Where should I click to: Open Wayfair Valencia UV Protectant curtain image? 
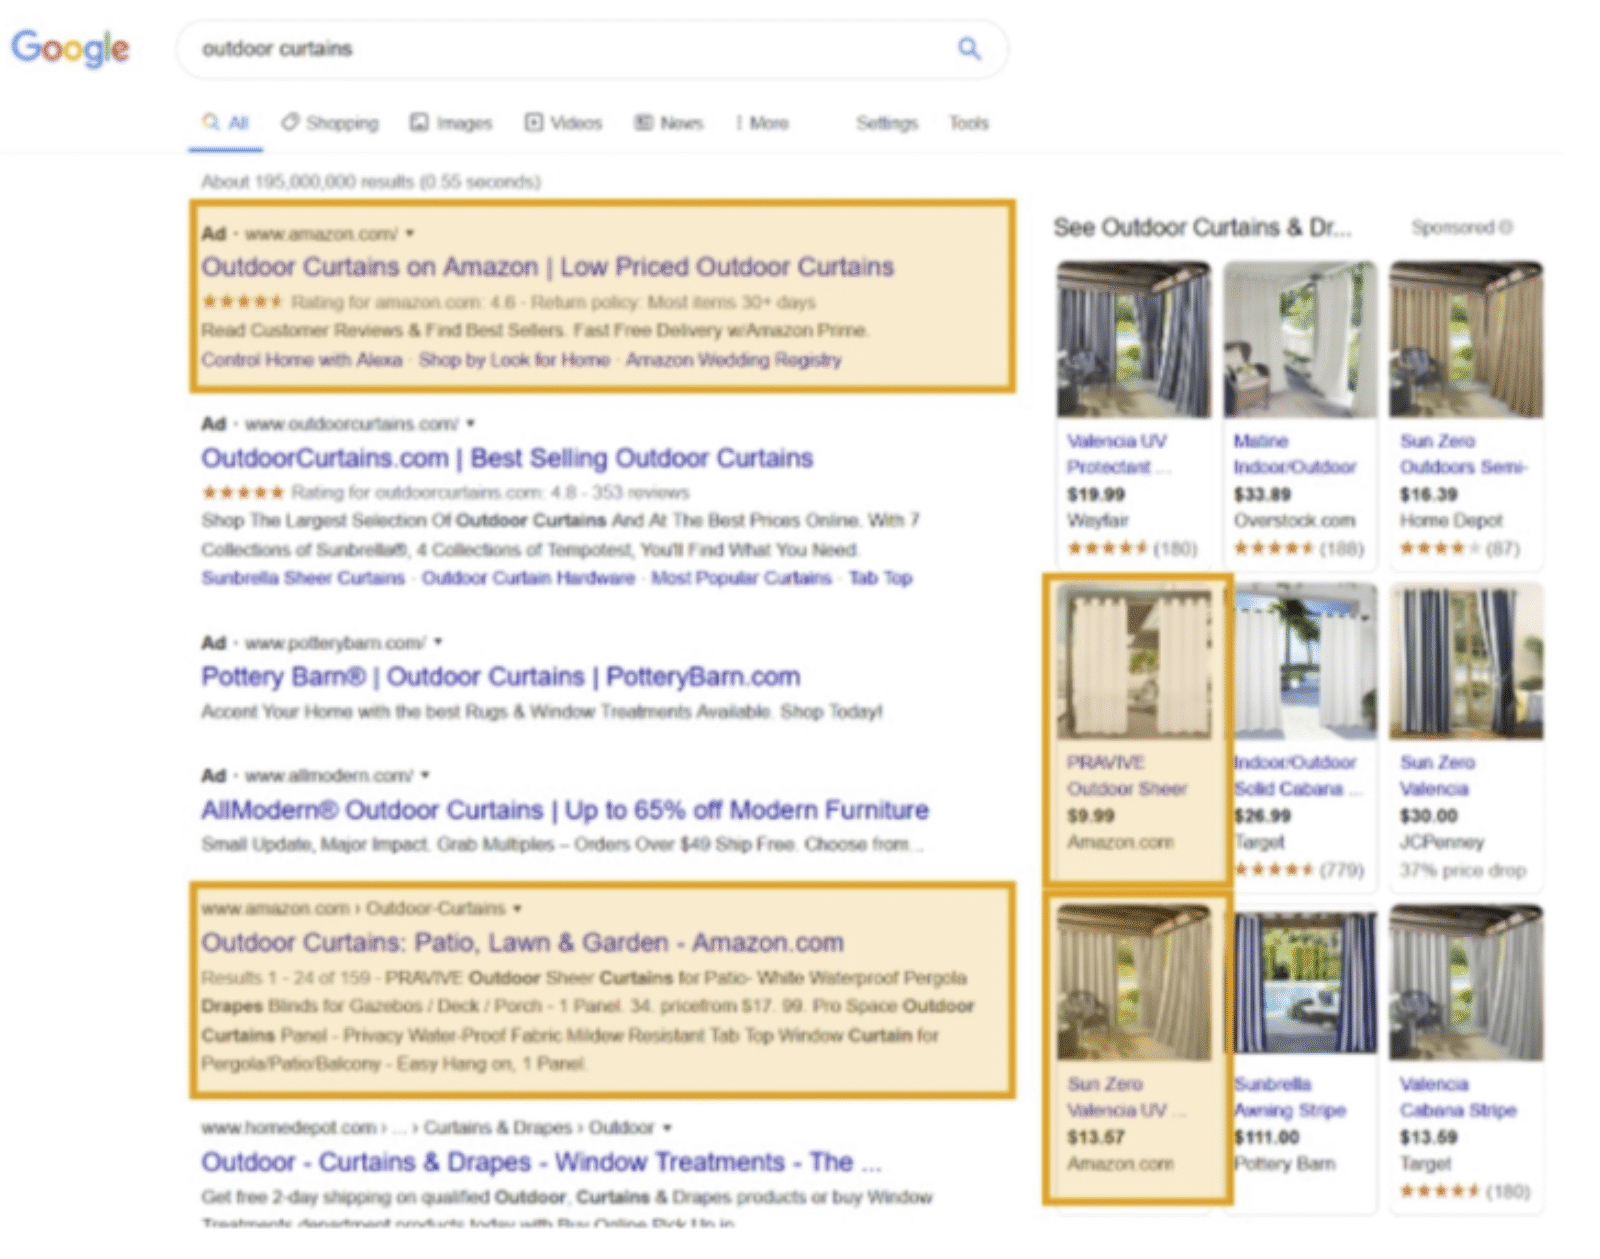(1134, 340)
